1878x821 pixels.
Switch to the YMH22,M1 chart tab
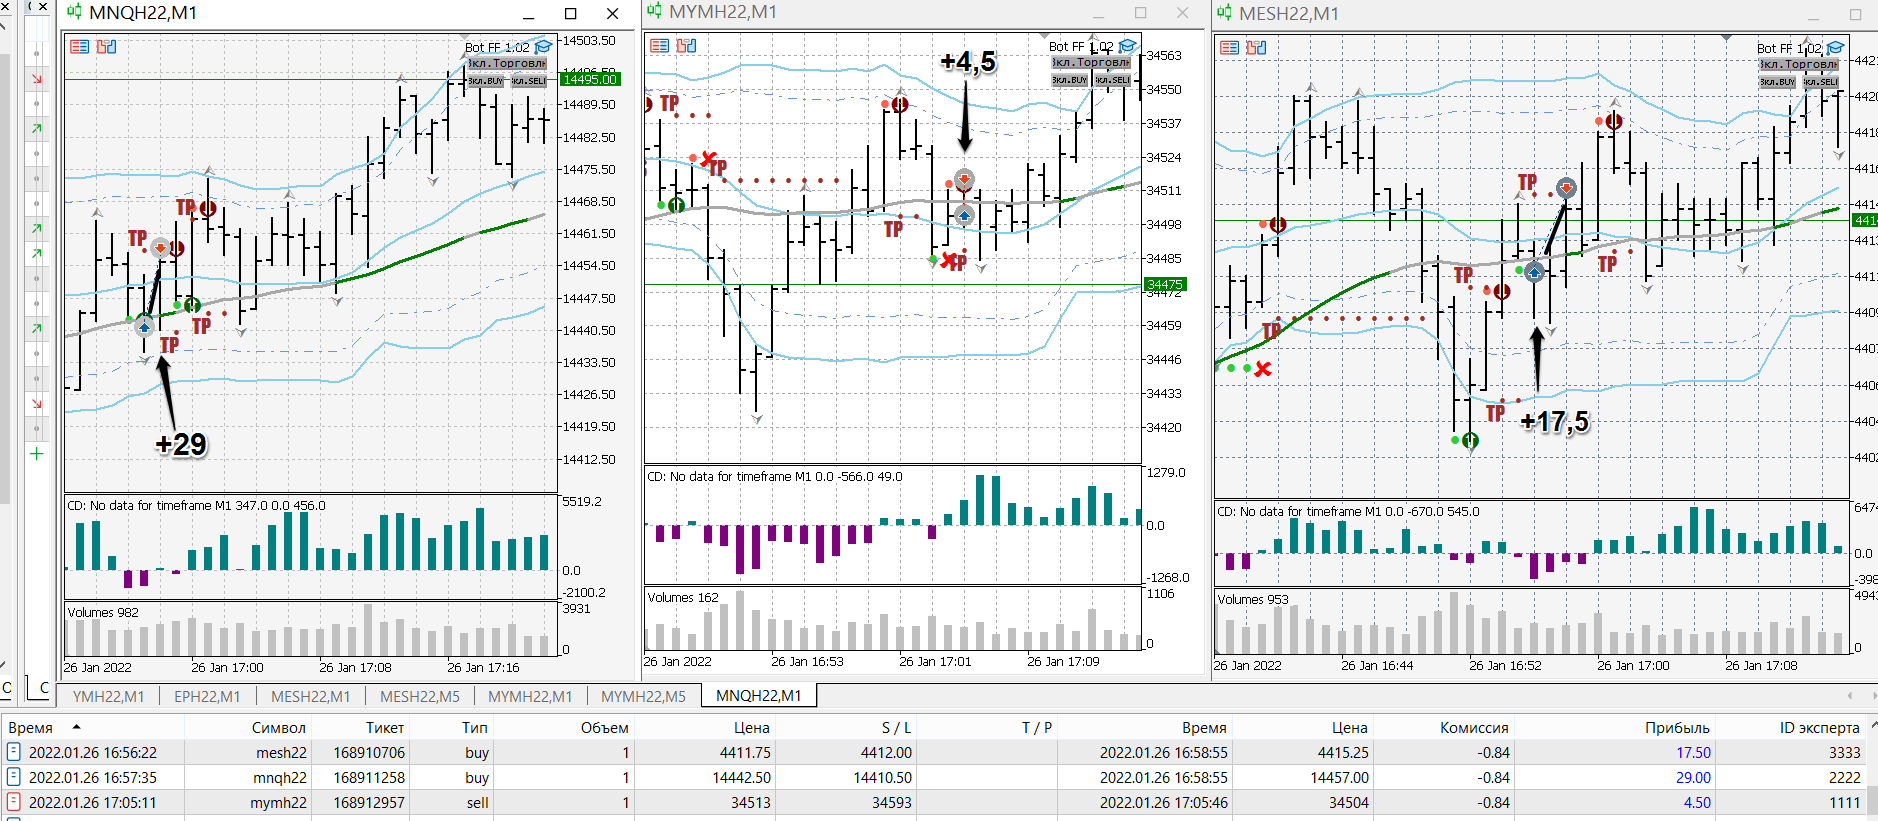[x=108, y=696]
